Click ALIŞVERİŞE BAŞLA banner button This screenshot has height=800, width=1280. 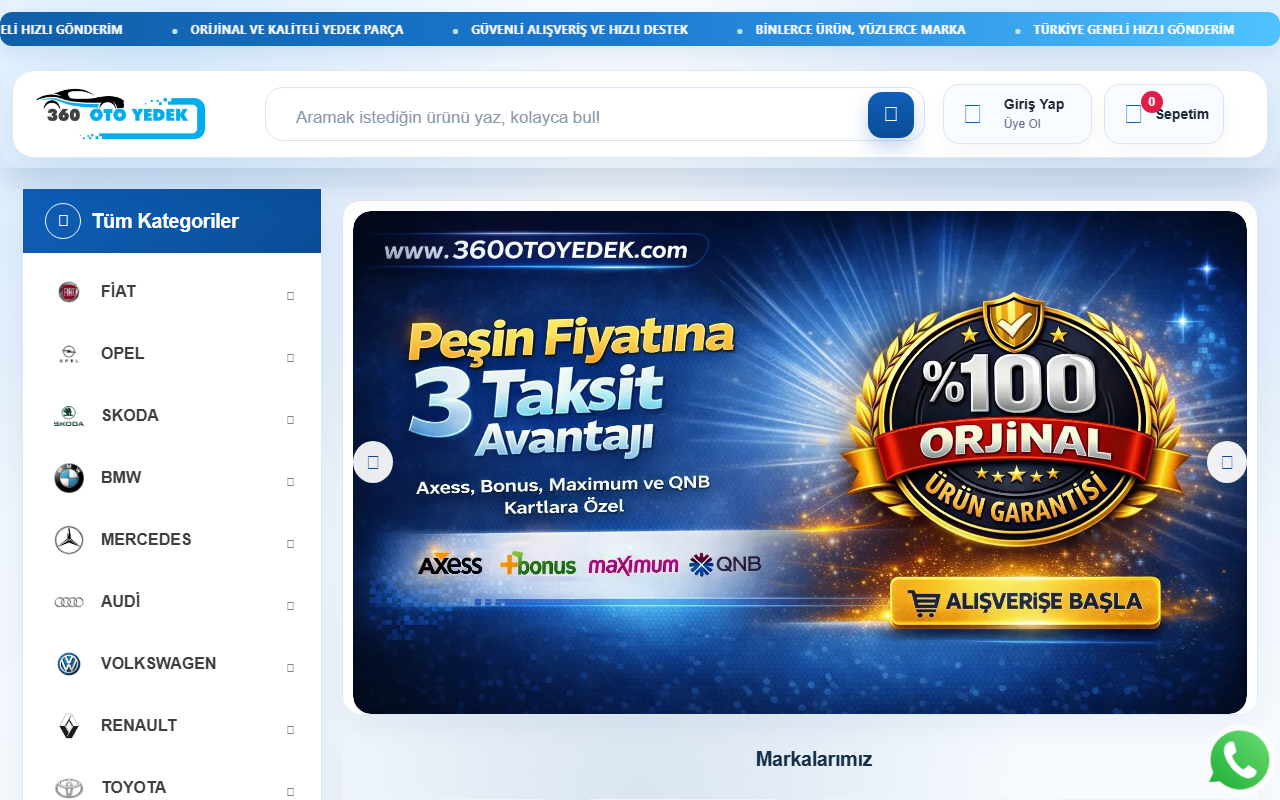(x=1025, y=602)
